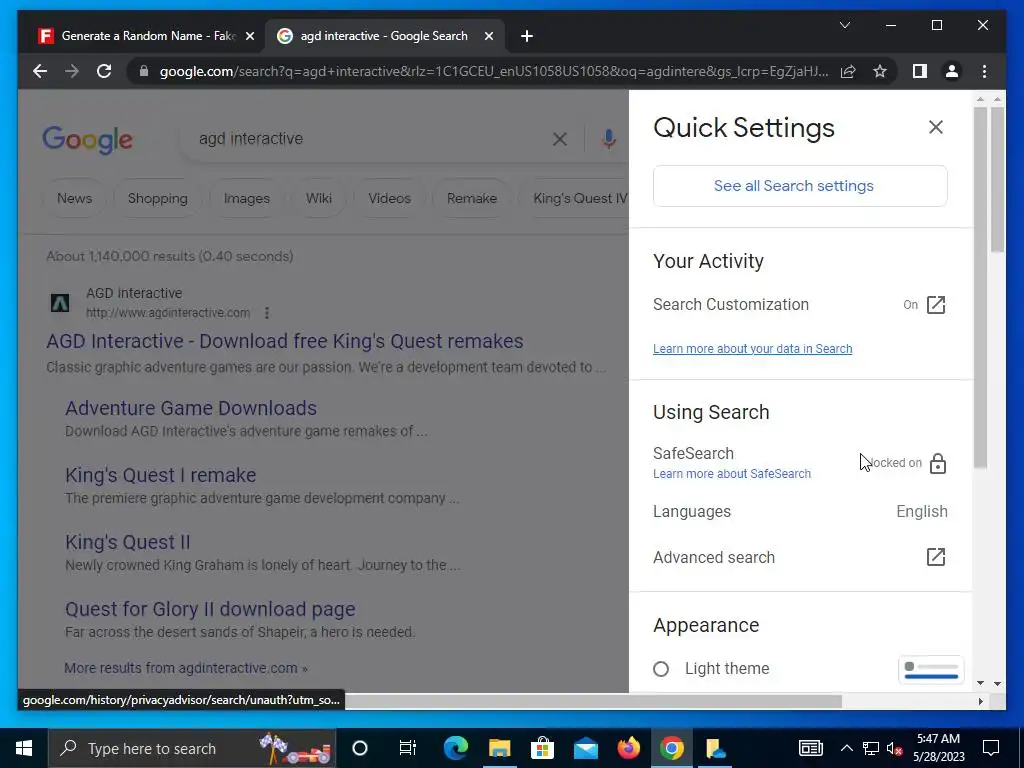Screen dimensions: 1024x768
Task: Click the browser forward arrow
Action: 72,71
